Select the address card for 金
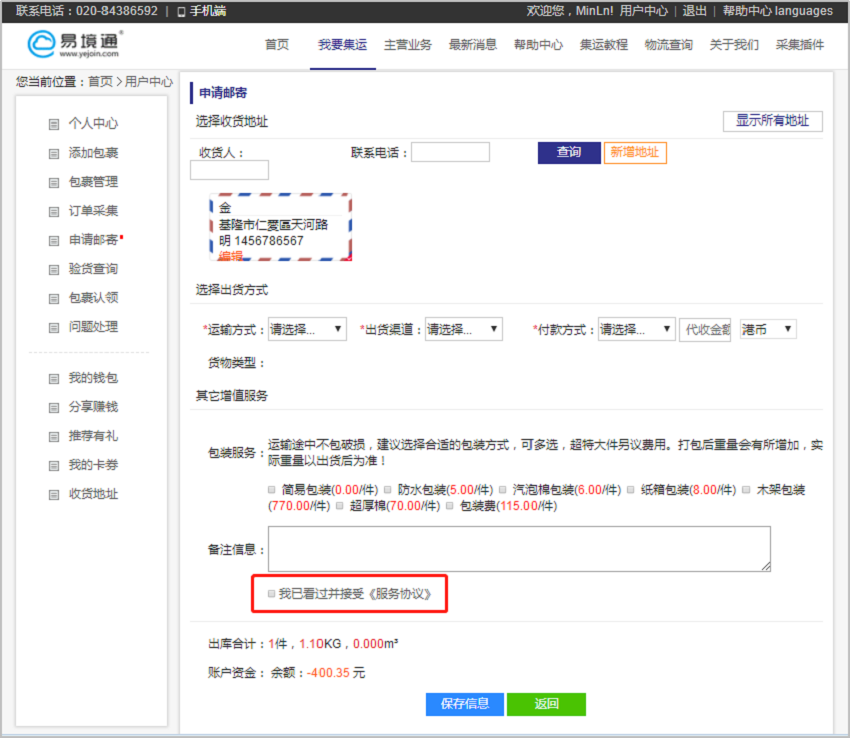The image size is (850, 738). tap(281, 227)
